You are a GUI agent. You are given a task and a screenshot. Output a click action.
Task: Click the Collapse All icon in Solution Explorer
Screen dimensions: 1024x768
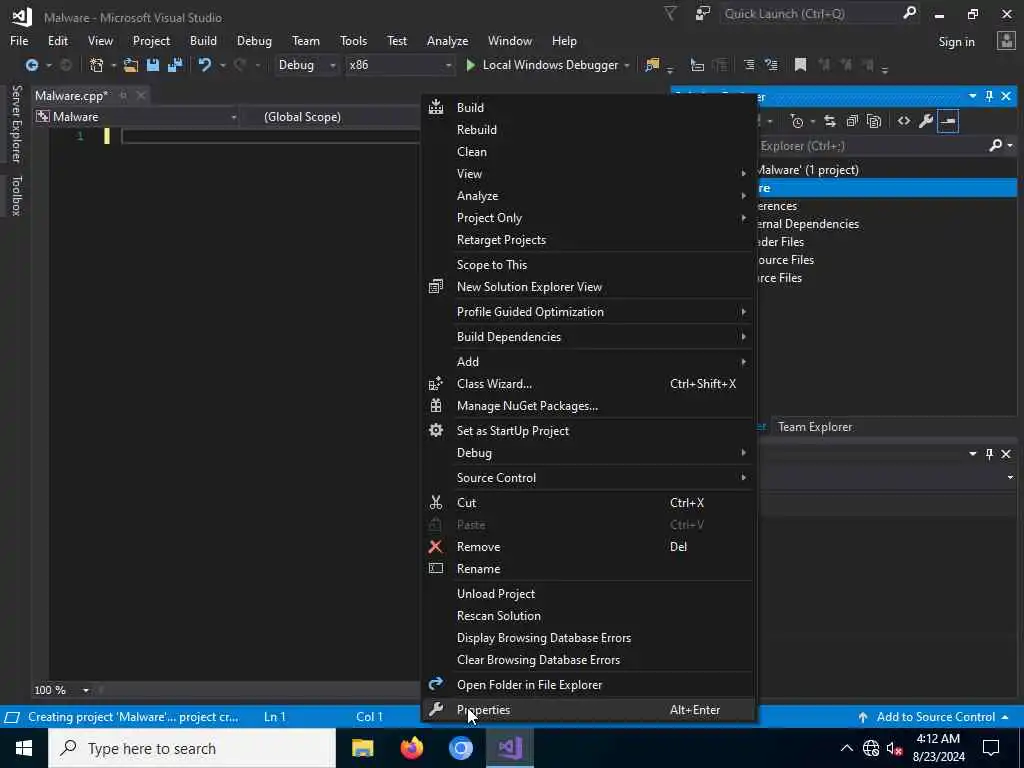[852, 121]
